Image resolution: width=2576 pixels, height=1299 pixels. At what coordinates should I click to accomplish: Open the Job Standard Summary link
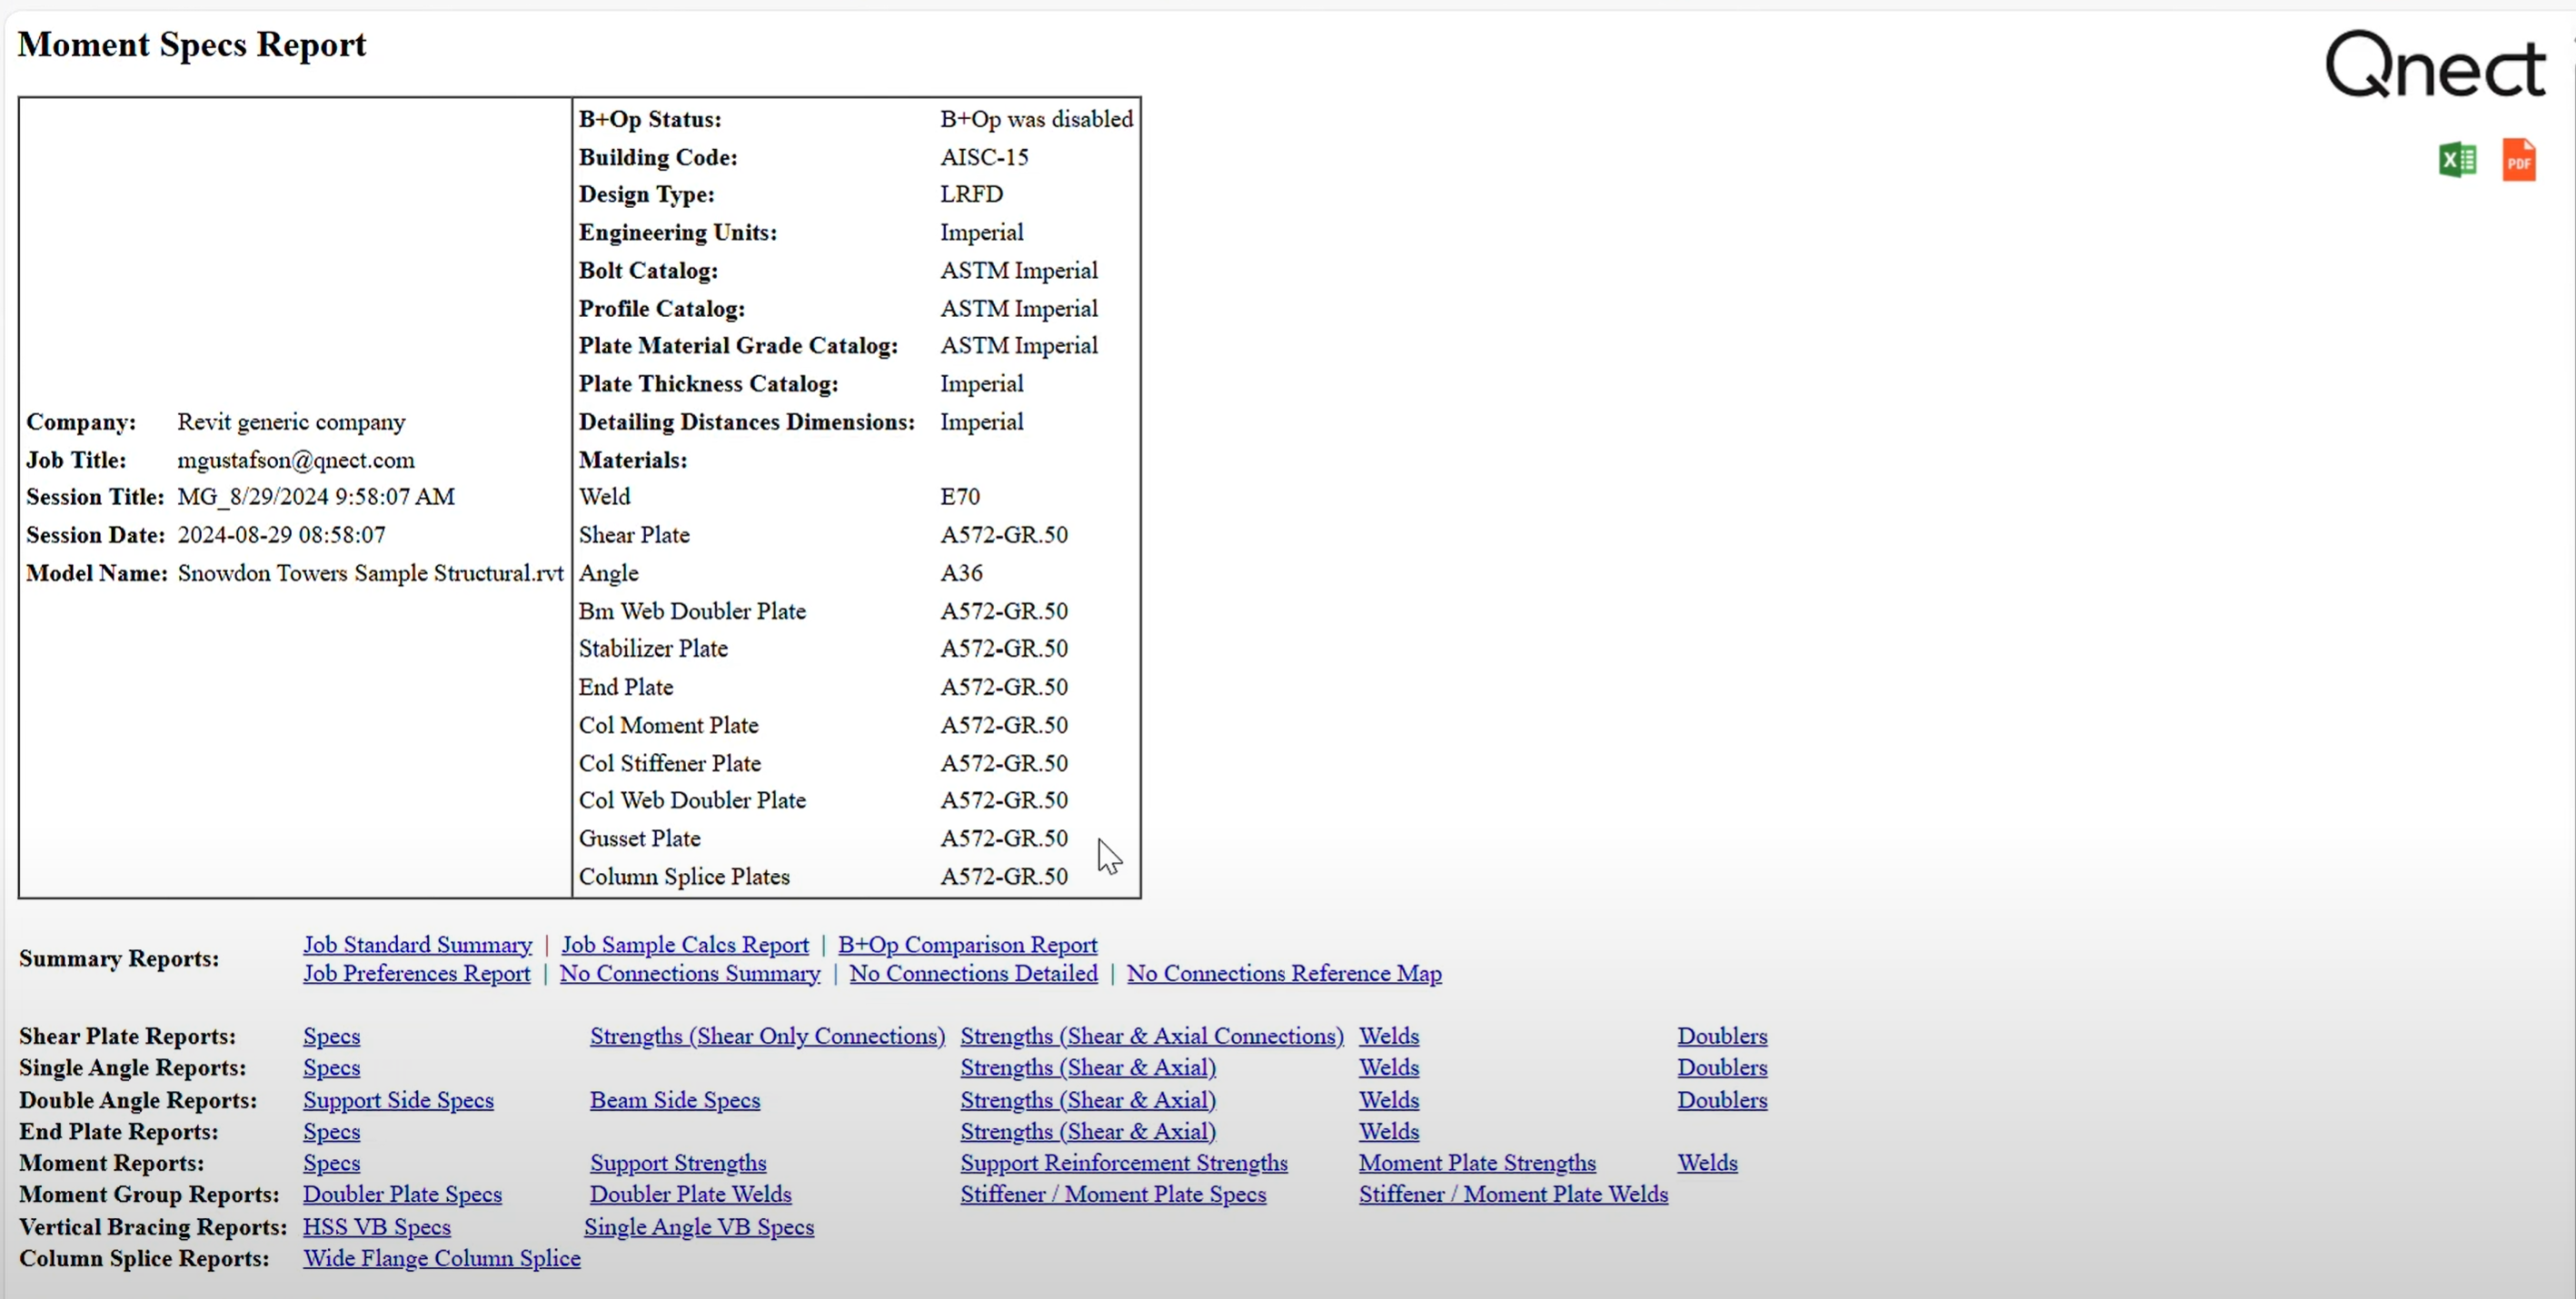pos(417,945)
